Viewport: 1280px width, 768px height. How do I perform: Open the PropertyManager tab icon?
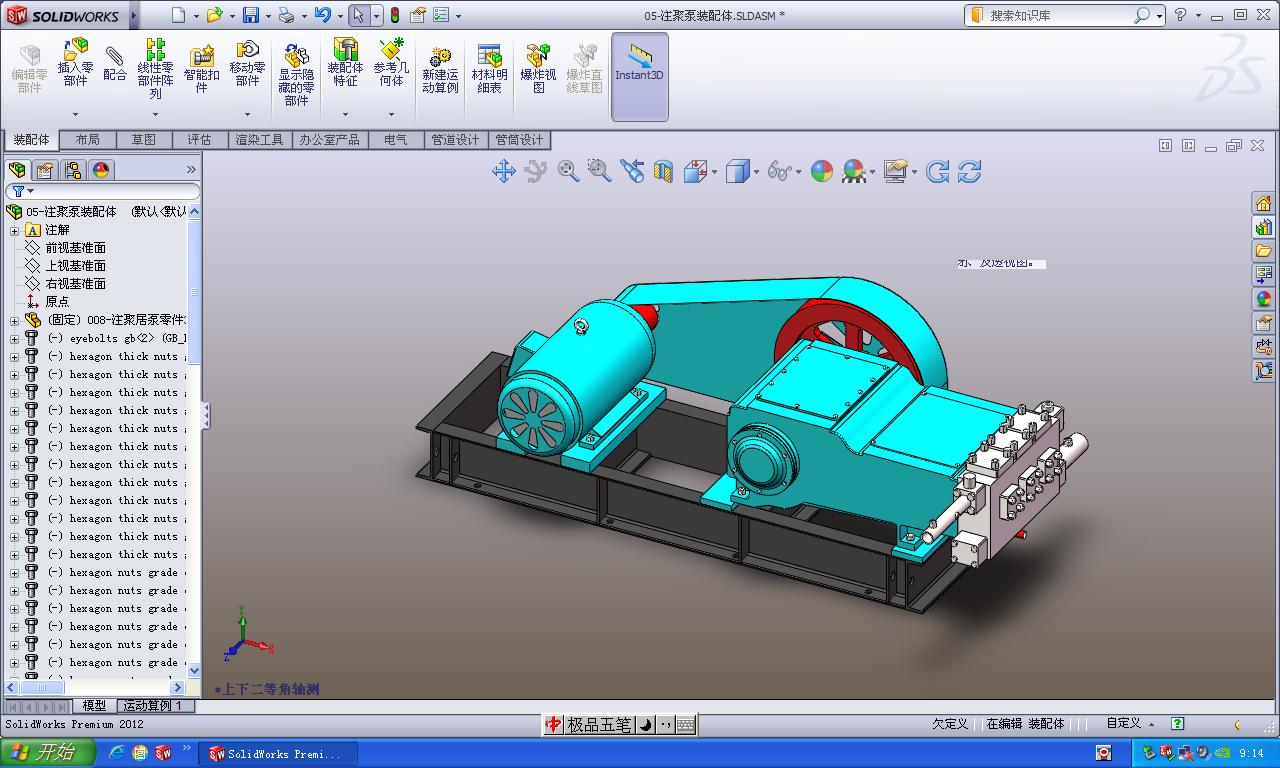(x=45, y=170)
